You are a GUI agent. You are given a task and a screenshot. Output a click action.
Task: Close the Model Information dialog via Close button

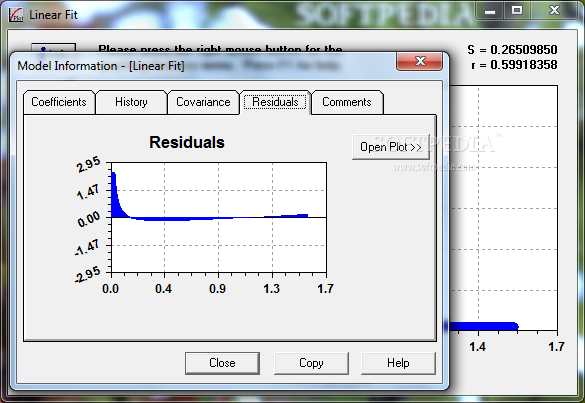222,363
